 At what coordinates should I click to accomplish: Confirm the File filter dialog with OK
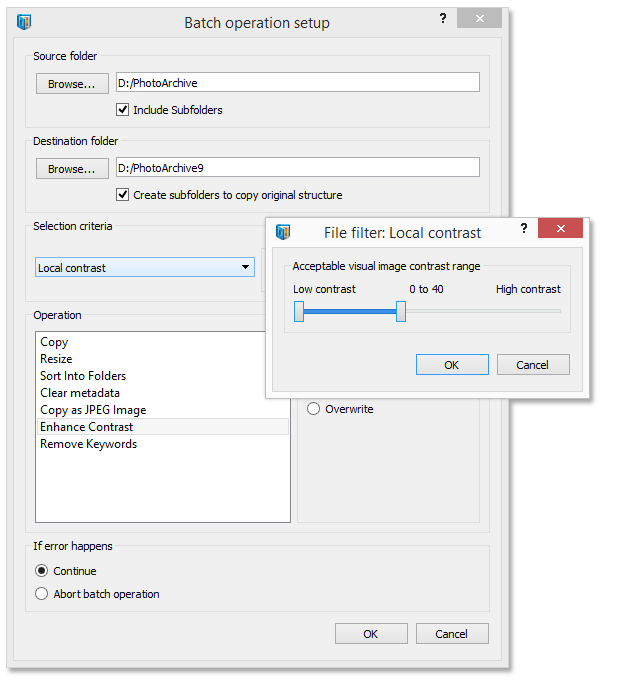(x=452, y=364)
